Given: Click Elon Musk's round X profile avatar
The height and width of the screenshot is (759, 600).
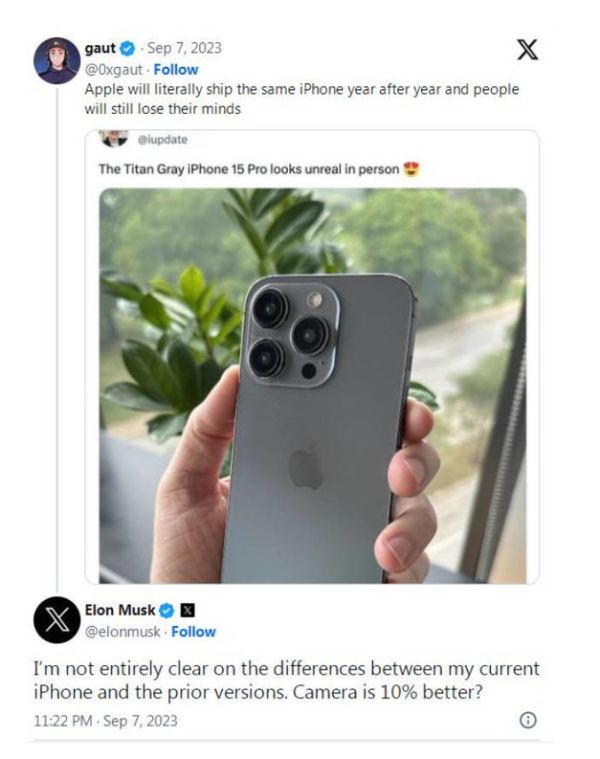Looking at the screenshot, I should tap(57, 620).
